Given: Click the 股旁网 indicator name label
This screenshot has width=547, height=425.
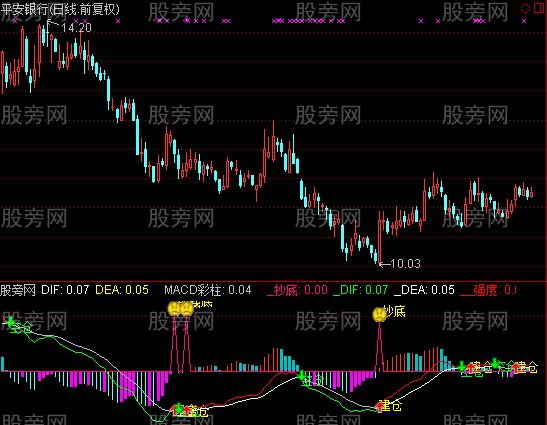Looking at the screenshot, I should click(18, 290).
